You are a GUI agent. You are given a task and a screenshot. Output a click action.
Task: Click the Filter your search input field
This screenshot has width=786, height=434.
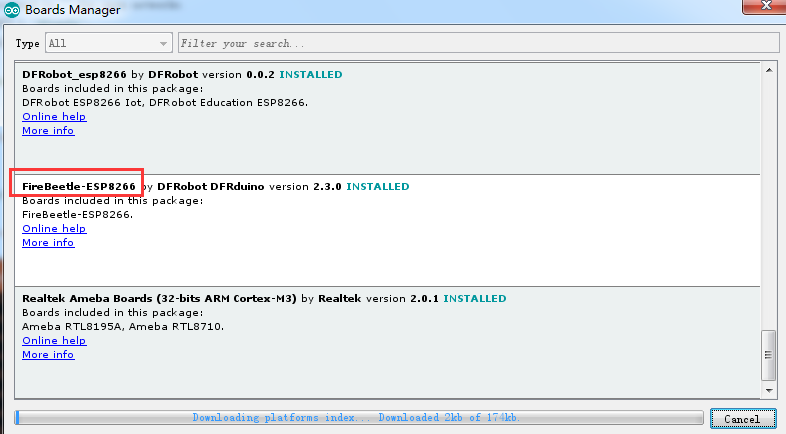click(479, 43)
